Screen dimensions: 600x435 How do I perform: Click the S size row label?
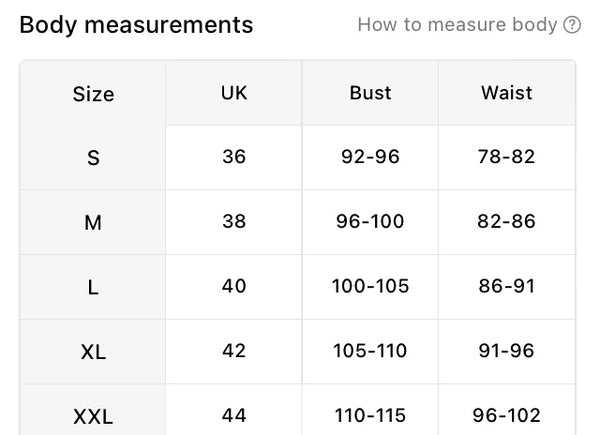click(x=93, y=158)
